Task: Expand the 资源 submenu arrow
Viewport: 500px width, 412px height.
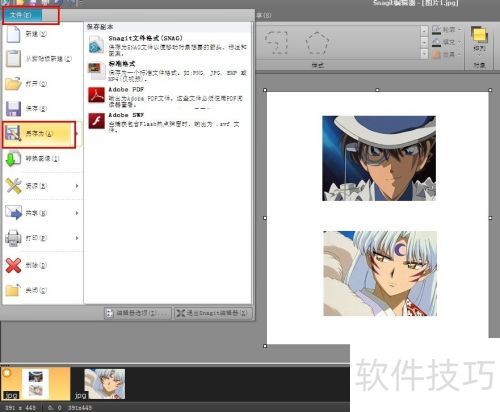Action: click(77, 186)
